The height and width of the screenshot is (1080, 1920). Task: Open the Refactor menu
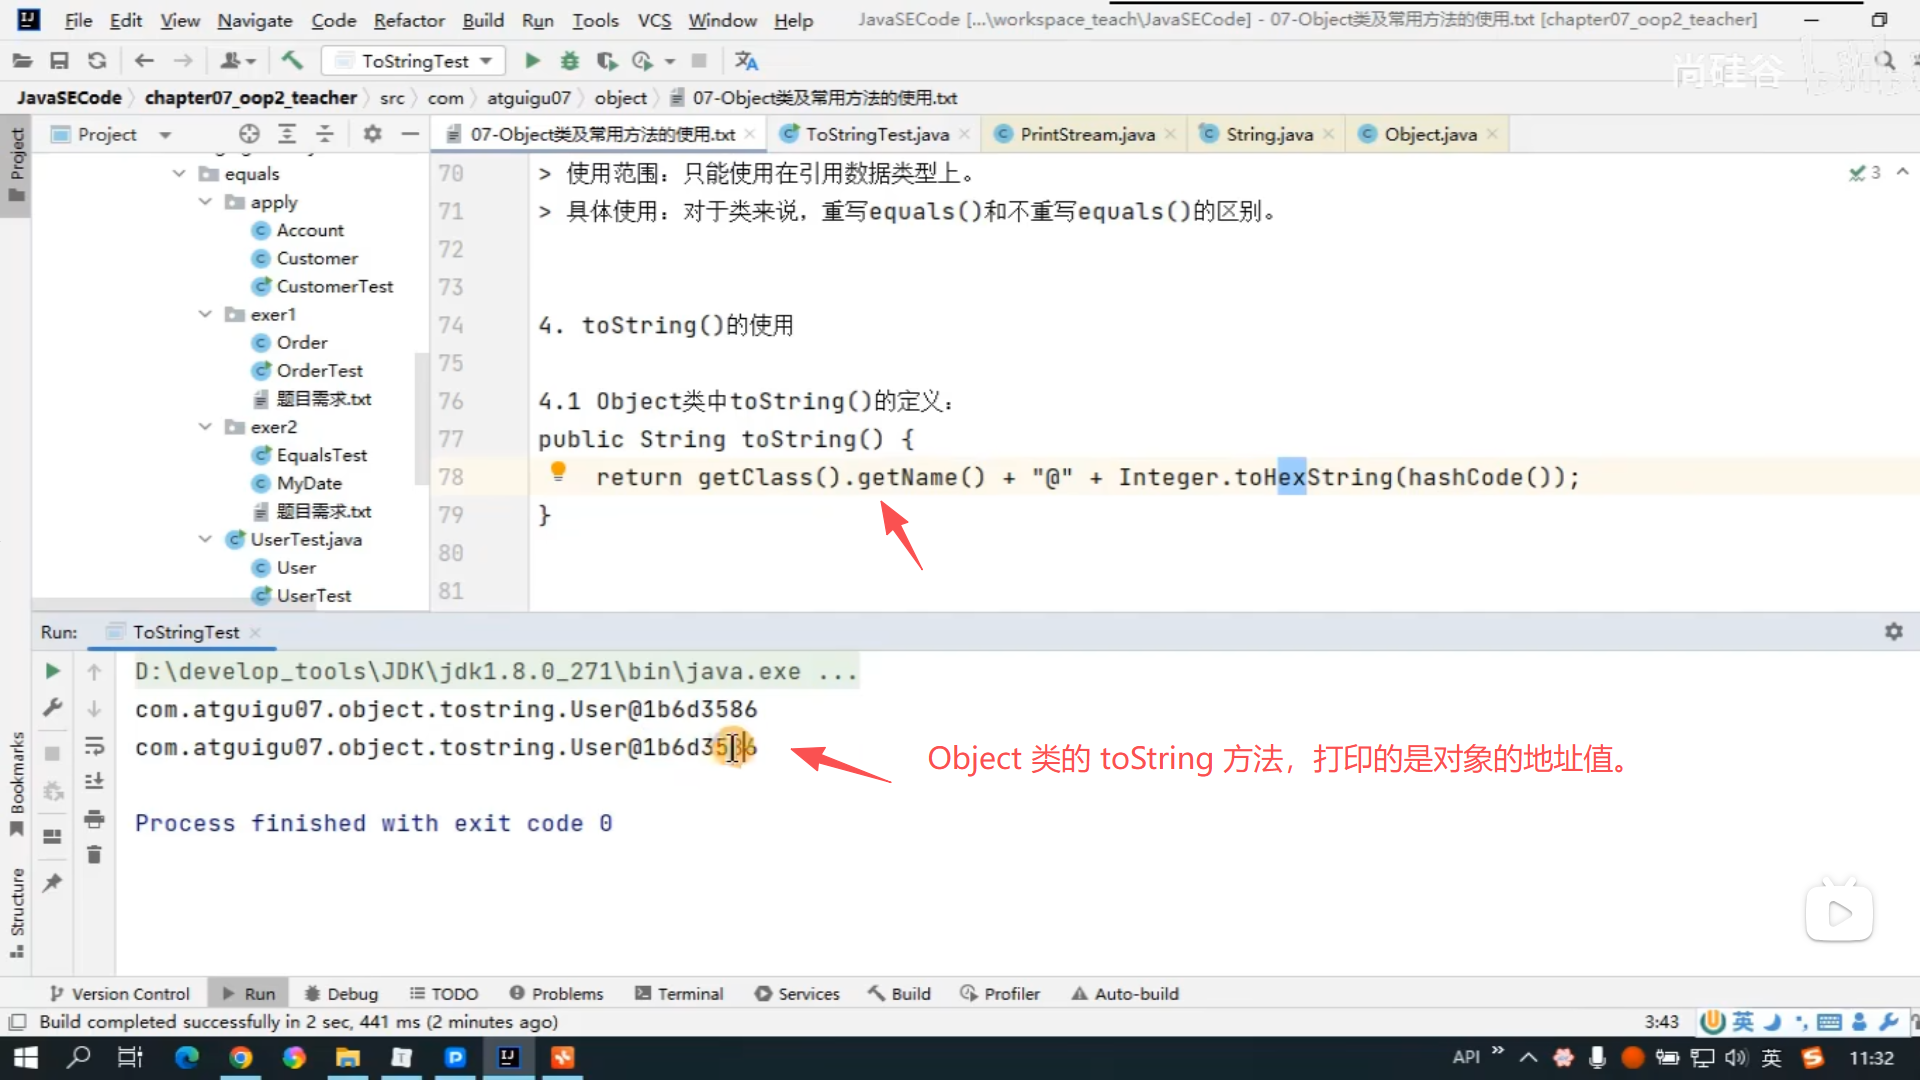click(x=408, y=20)
